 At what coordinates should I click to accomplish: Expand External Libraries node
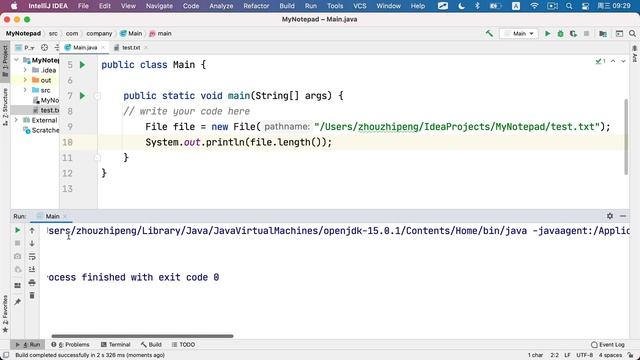(16, 120)
